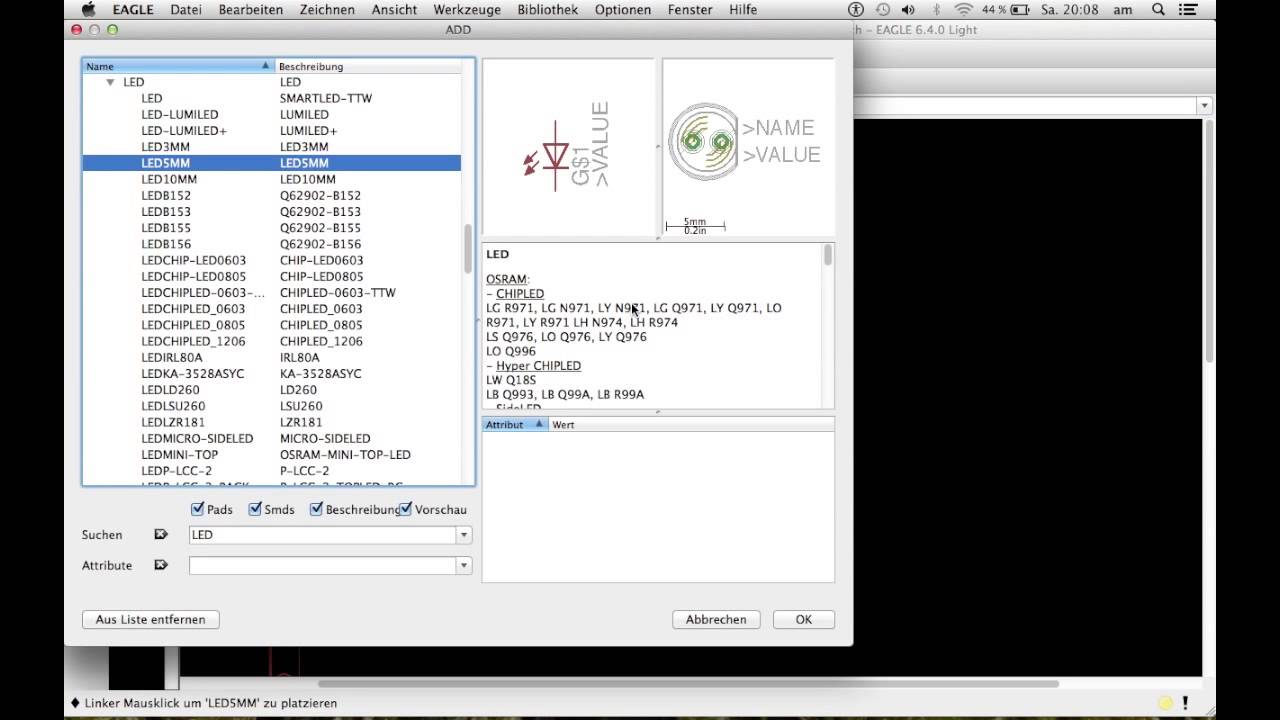This screenshot has width=1280, height=720.
Task: Click the description pane vertical scrollbar
Action: click(828, 256)
